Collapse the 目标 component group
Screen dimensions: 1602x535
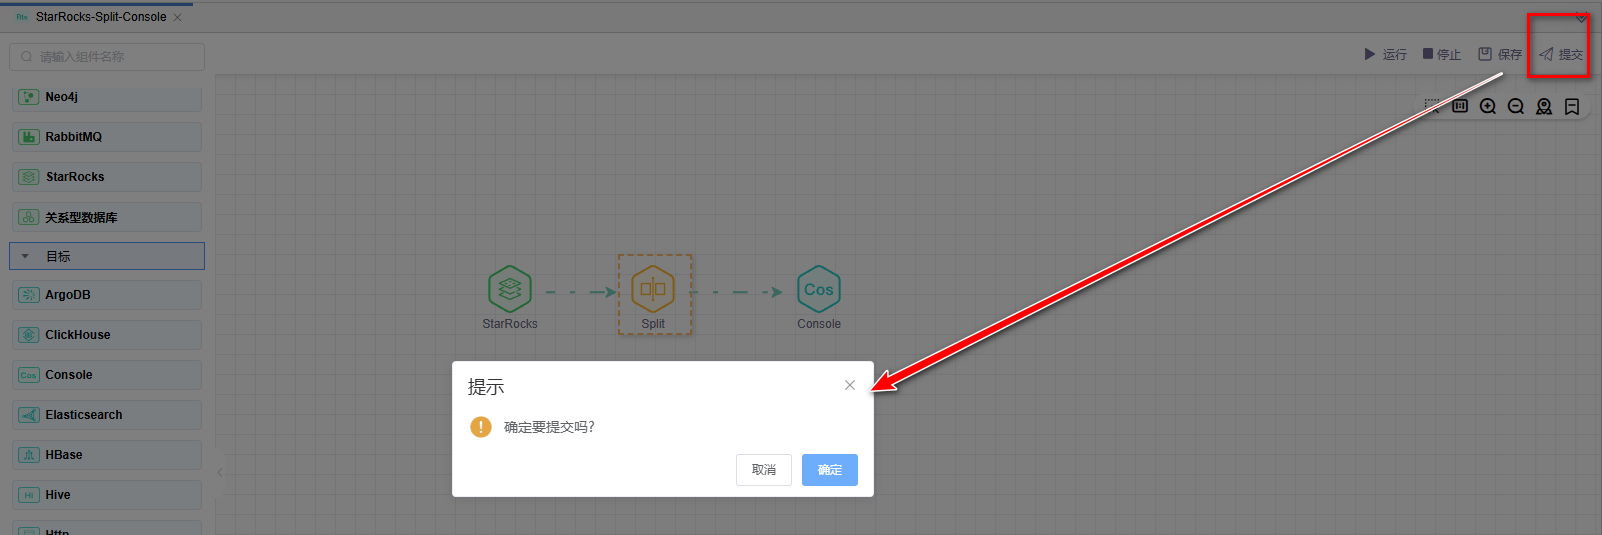25,256
